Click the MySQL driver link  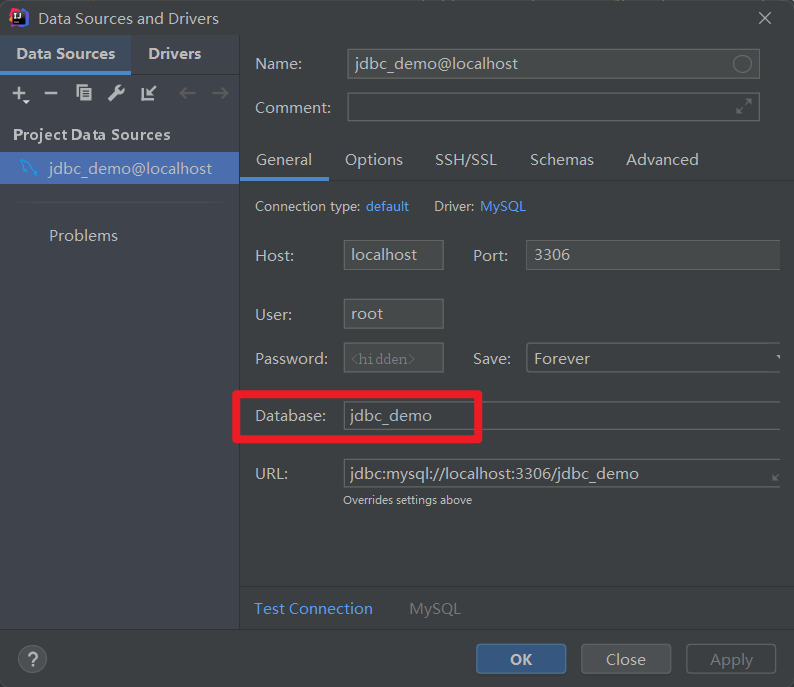503,207
